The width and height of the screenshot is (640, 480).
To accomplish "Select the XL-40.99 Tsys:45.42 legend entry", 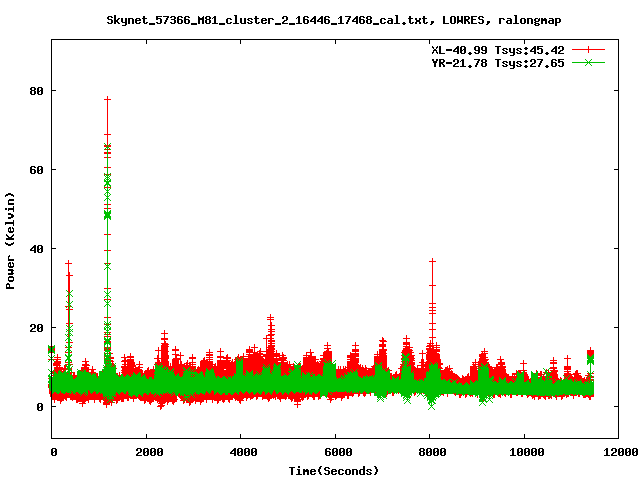I will 498,50.
